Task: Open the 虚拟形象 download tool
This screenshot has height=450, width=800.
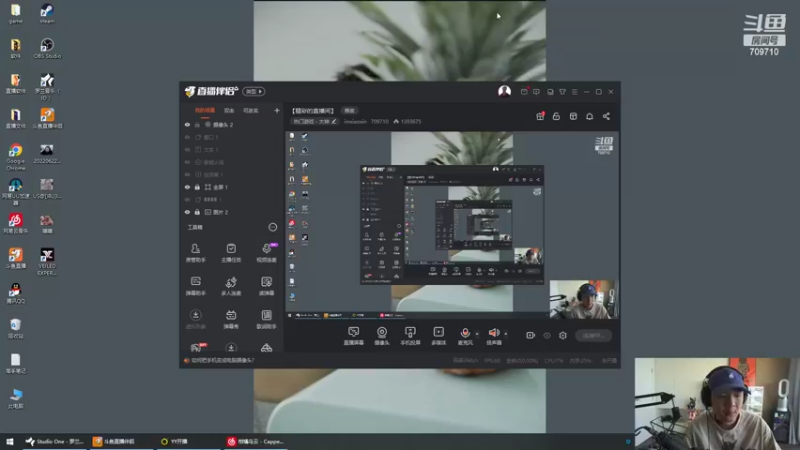Action: tap(195, 319)
